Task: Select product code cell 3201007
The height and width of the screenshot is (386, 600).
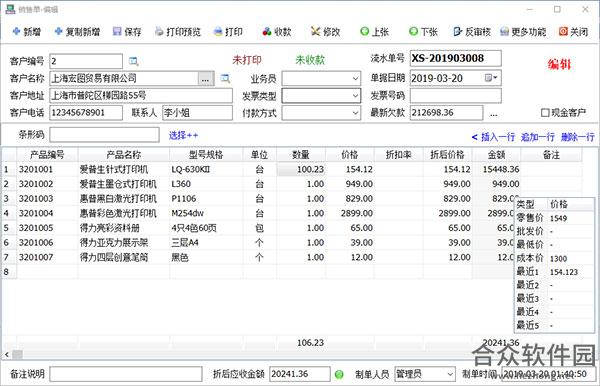Action: pyautogui.click(x=47, y=257)
